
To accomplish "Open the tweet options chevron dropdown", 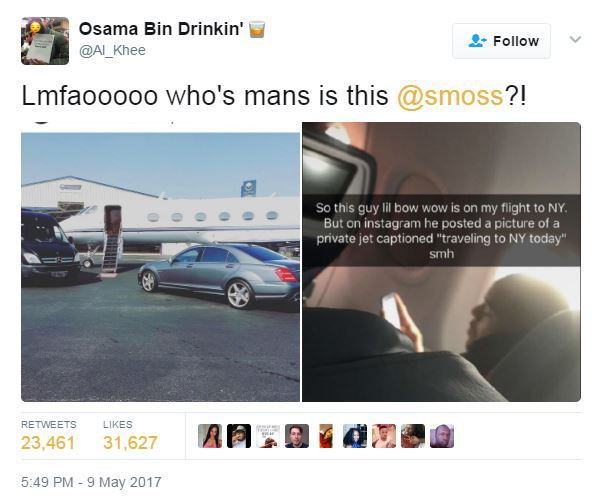I will pos(575,39).
